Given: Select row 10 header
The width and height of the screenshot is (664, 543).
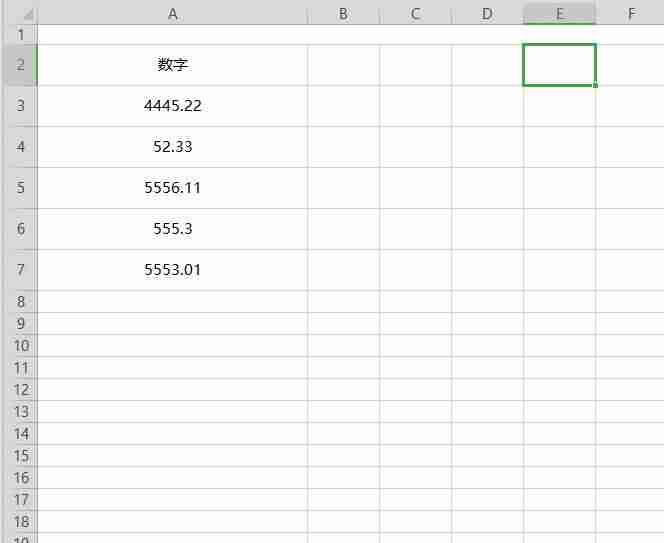Looking at the screenshot, I should point(20,346).
